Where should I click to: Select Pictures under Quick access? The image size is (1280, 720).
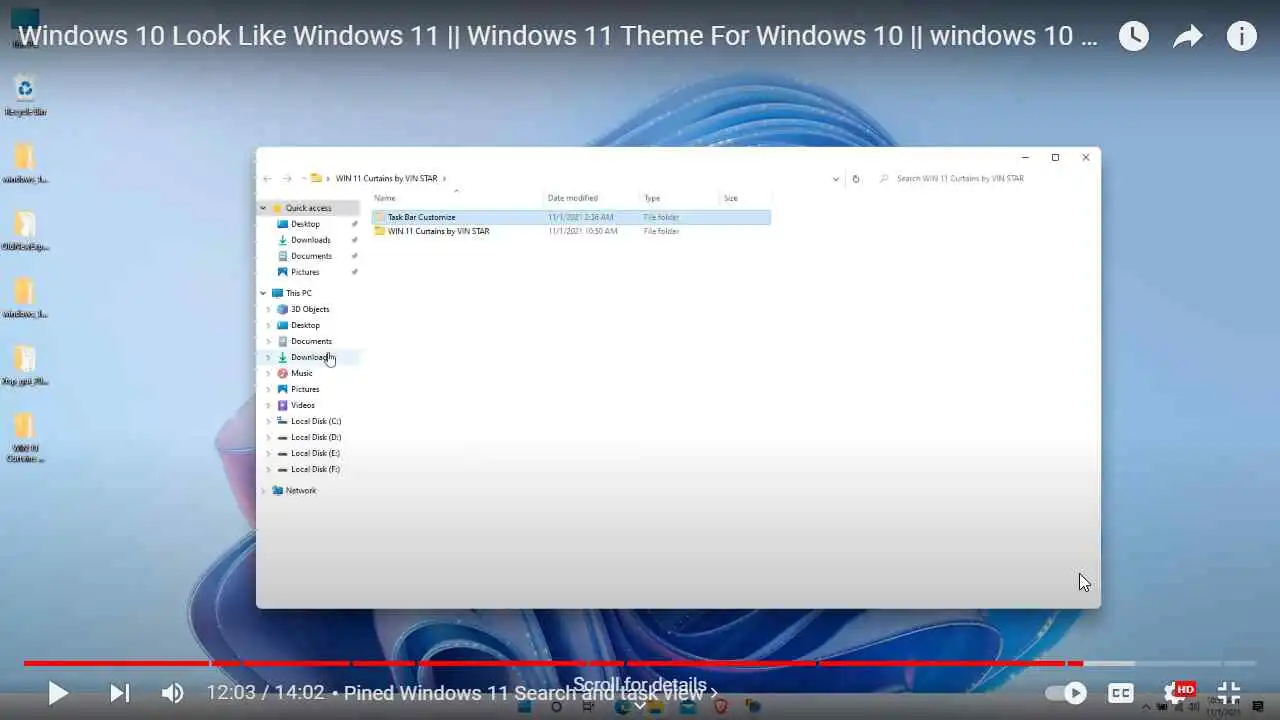click(x=305, y=272)
